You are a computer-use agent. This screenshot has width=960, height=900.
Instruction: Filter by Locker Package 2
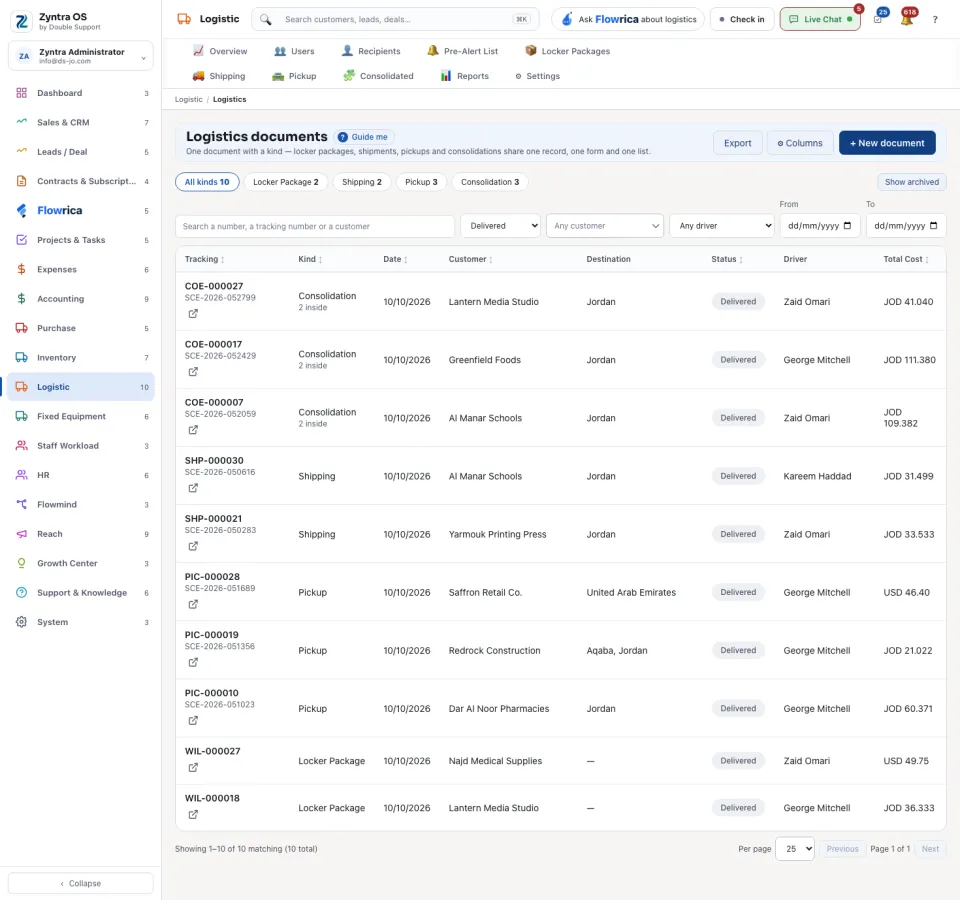[x=285, y=182]
